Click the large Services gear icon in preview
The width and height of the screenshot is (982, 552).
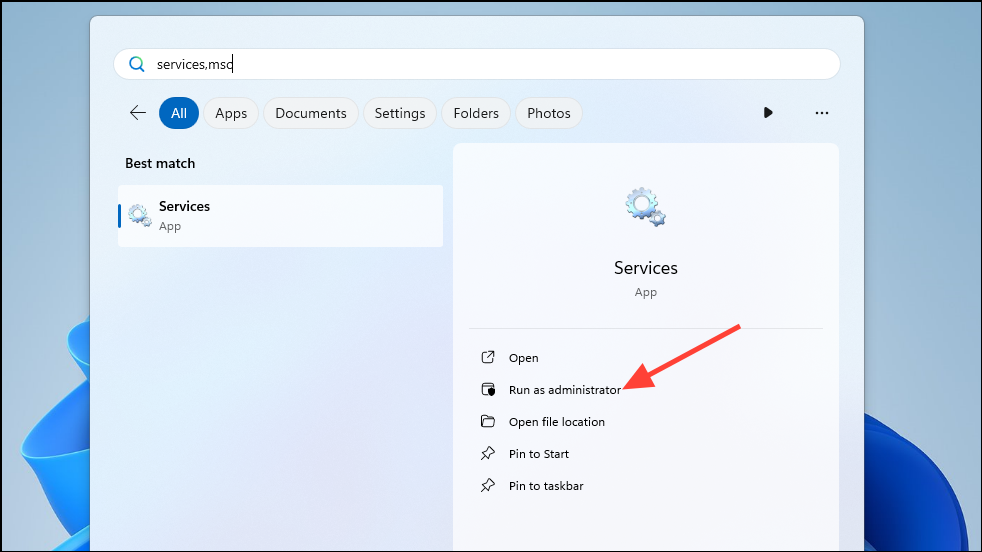pyautogui.click(x=645, y=207)
